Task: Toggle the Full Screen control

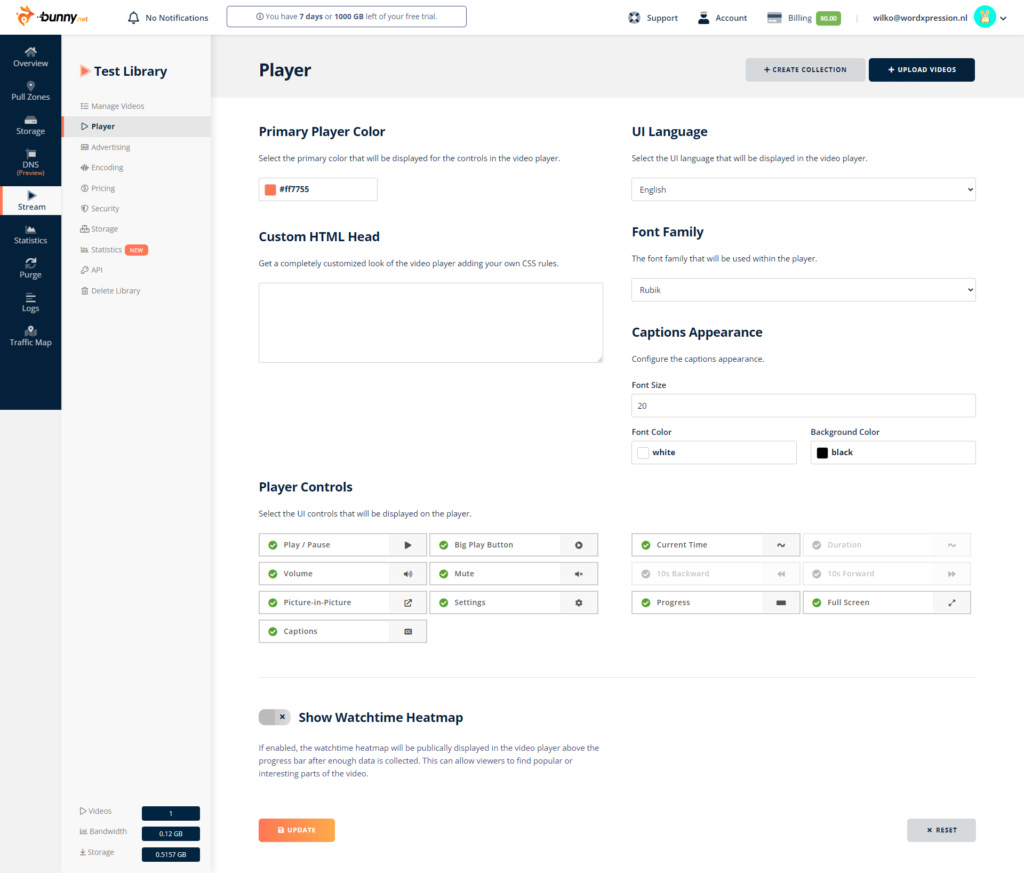Action: coord(886,603)
